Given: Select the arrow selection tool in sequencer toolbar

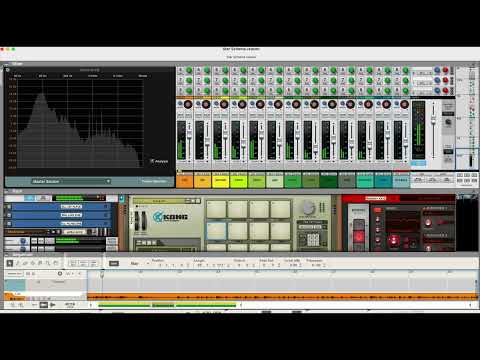Looking at the screenshot, I should point(10,263).
